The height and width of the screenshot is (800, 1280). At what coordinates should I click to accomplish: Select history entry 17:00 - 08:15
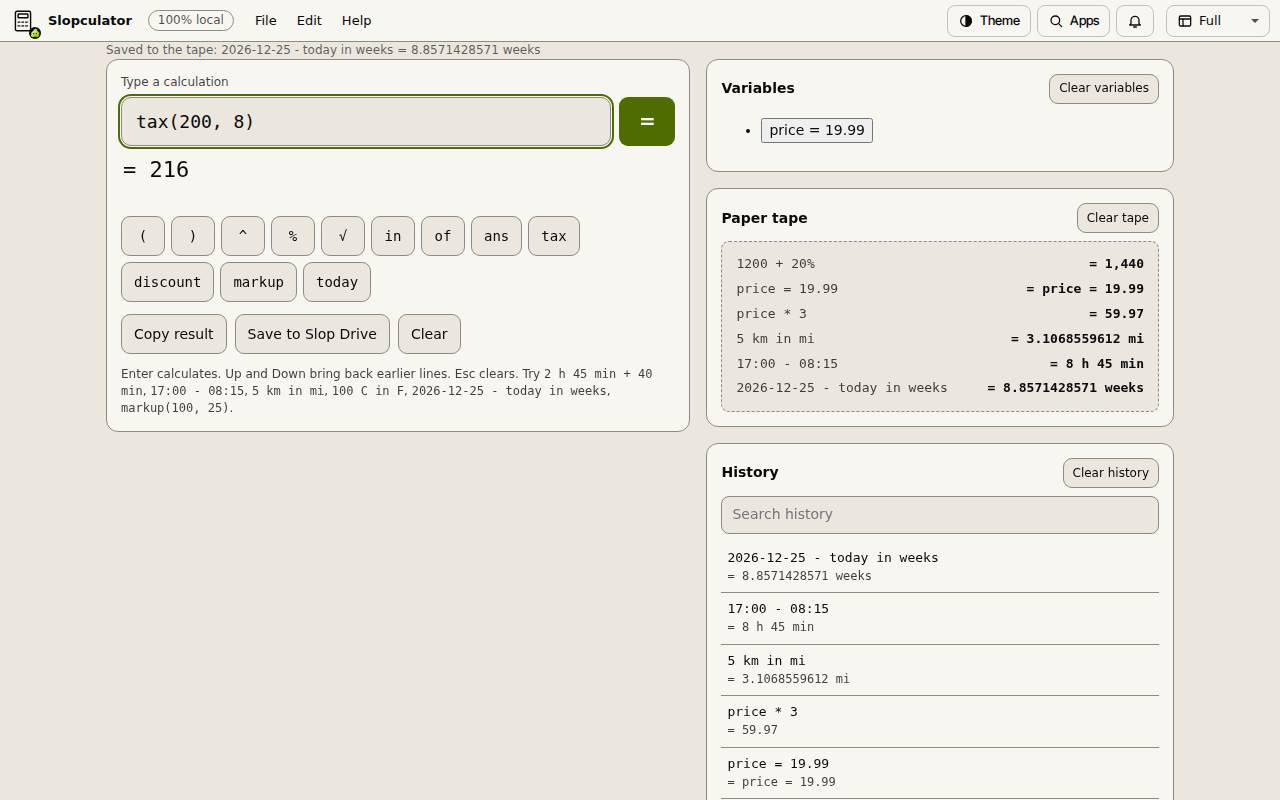[940, 618]
